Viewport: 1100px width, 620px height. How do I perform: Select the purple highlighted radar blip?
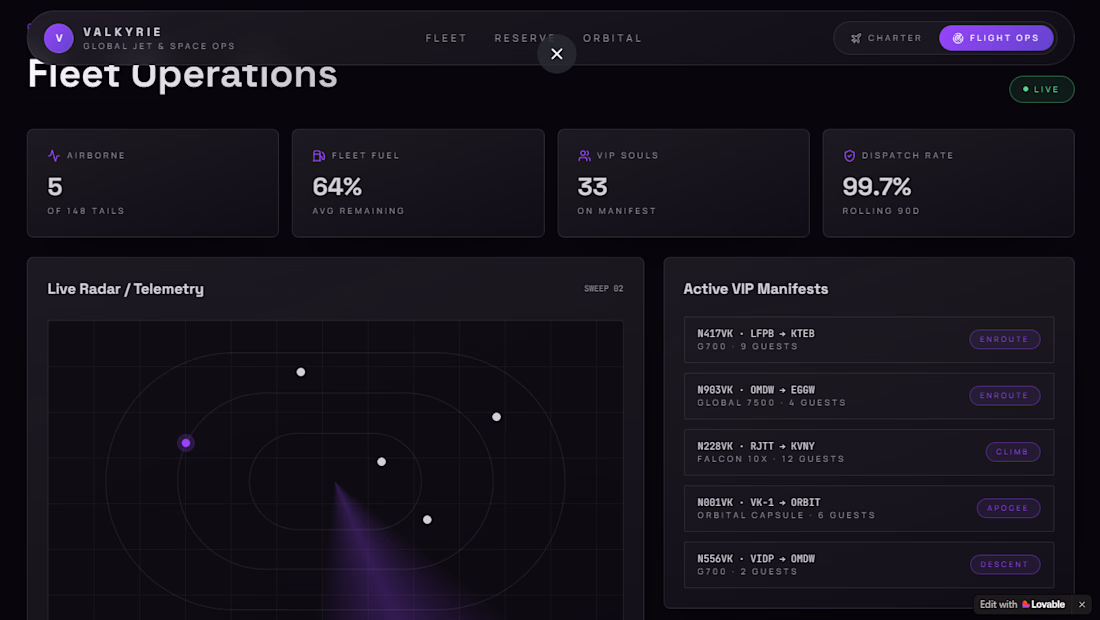186,443
